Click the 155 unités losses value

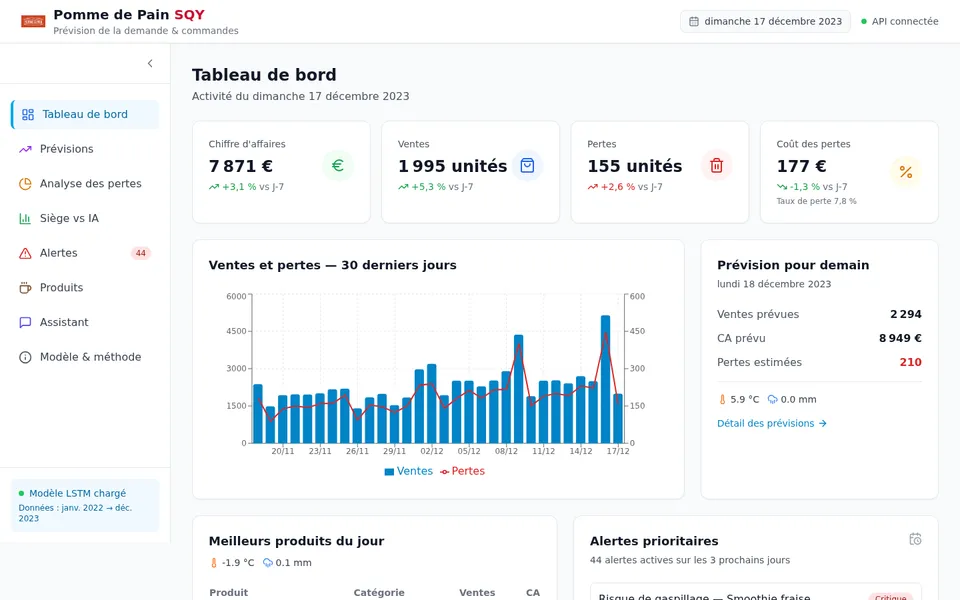tap(634, 166)
